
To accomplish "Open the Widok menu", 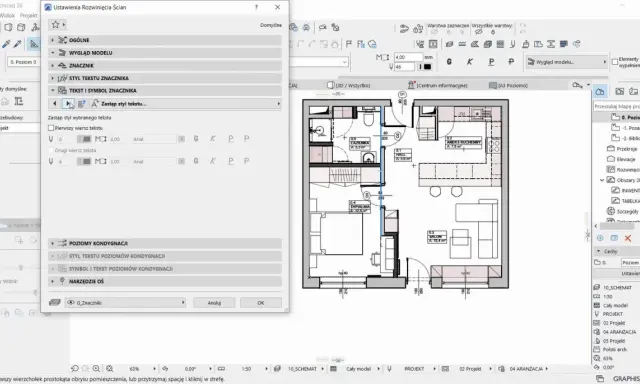I will click(x=7, y=16).
